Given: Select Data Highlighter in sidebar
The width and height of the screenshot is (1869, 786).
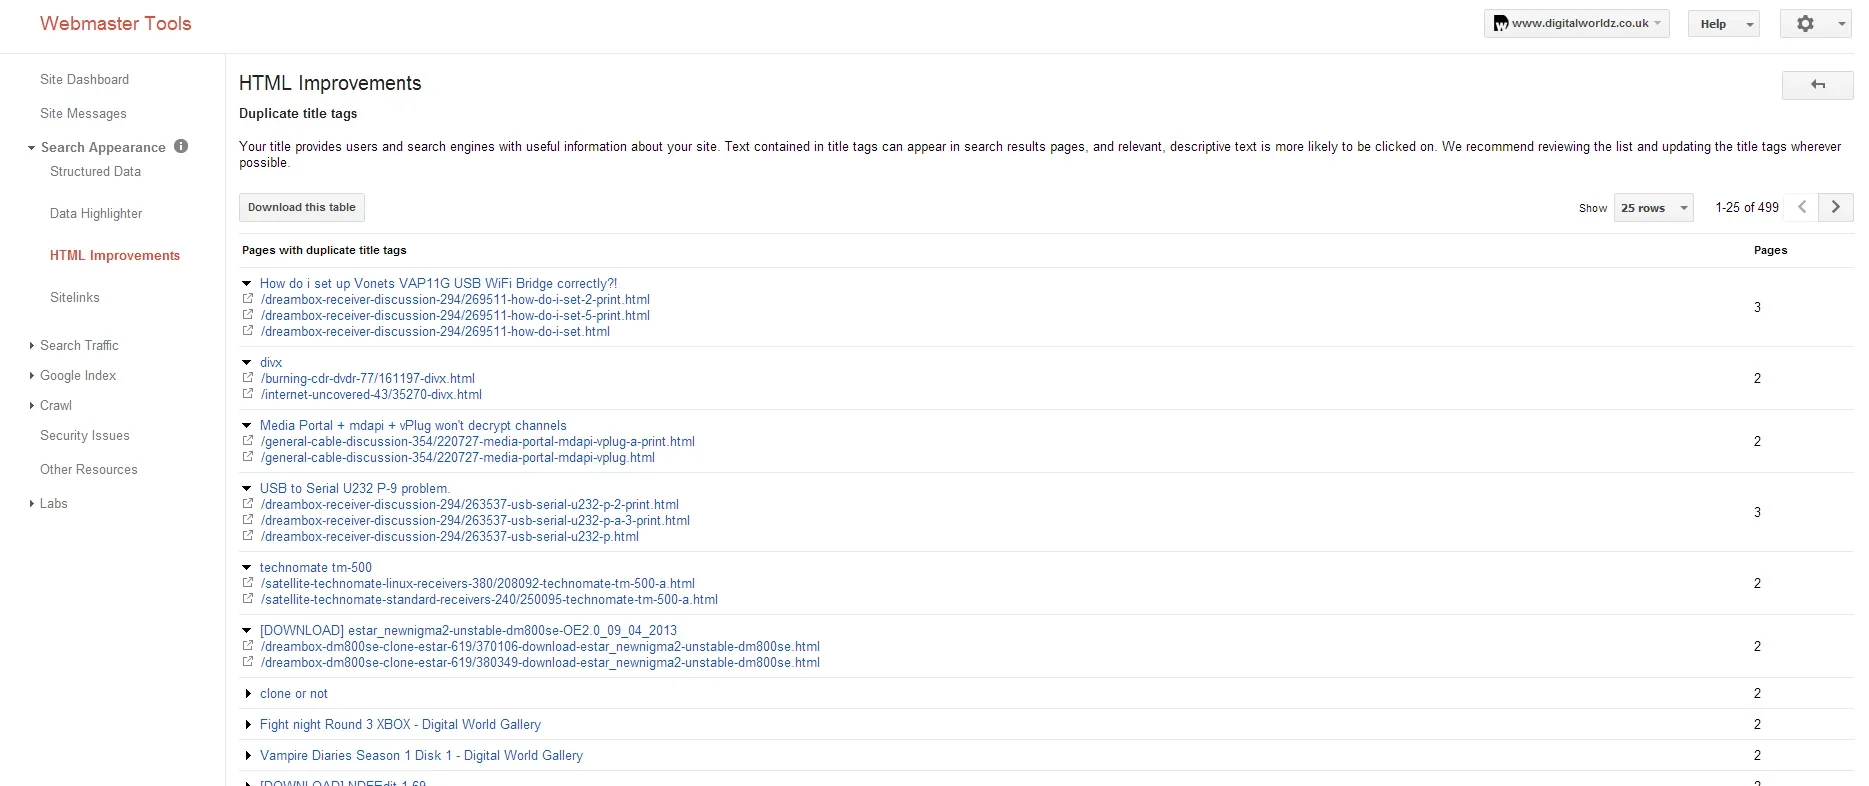Looking at the screenshot, I should point(96,213).
